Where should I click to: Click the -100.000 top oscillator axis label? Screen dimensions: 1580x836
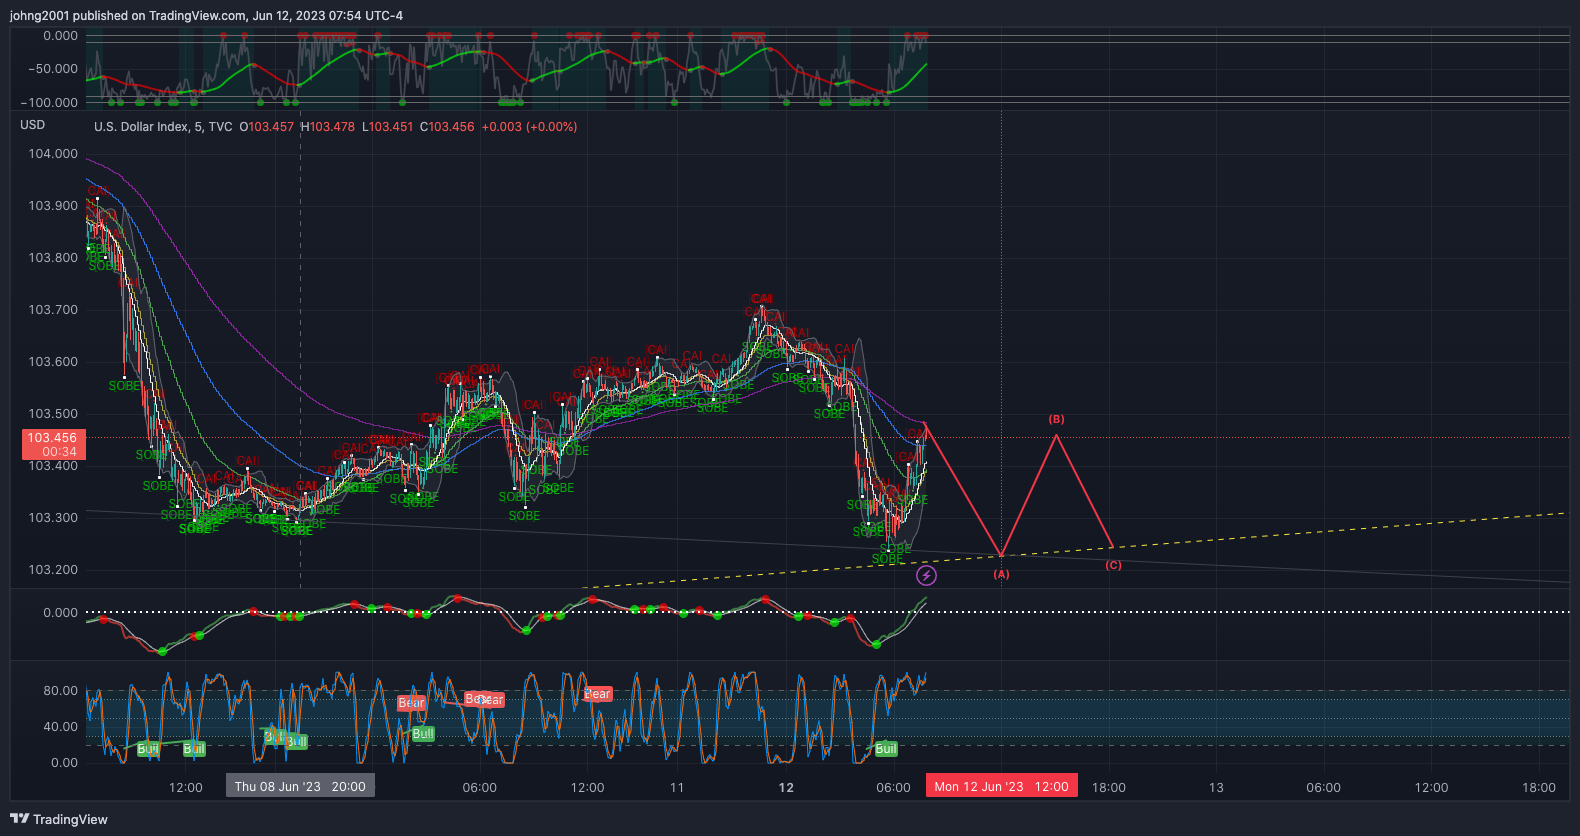(50, 103)
